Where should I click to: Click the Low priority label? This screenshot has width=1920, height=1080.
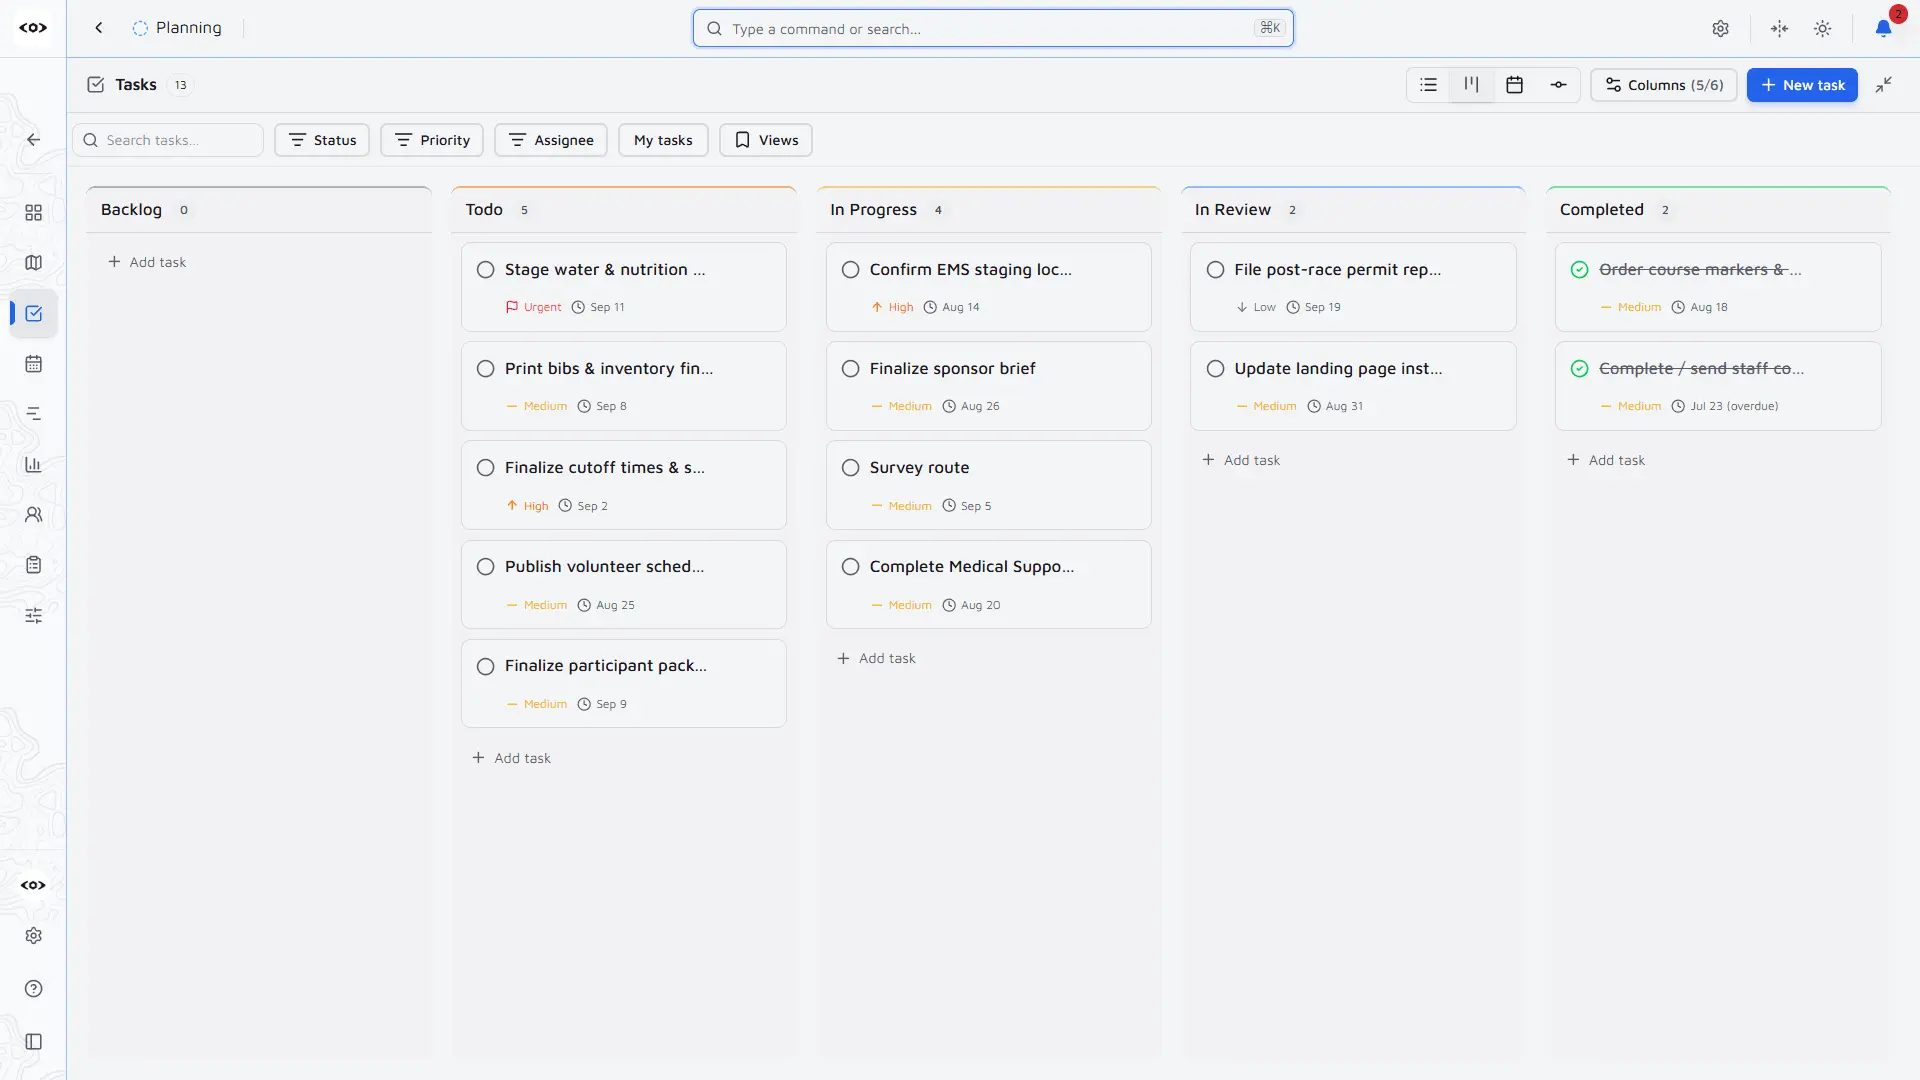pos(1256,307)
